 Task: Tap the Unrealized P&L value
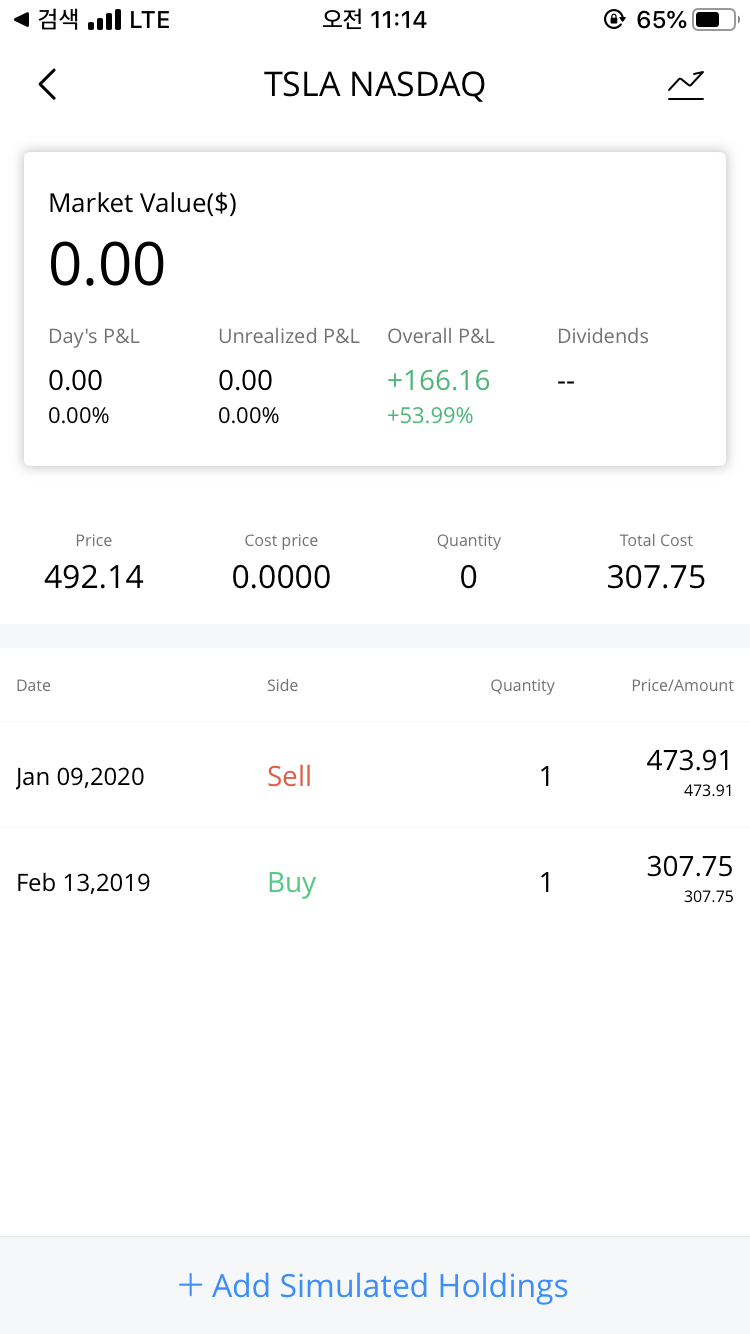pos(245,381)
